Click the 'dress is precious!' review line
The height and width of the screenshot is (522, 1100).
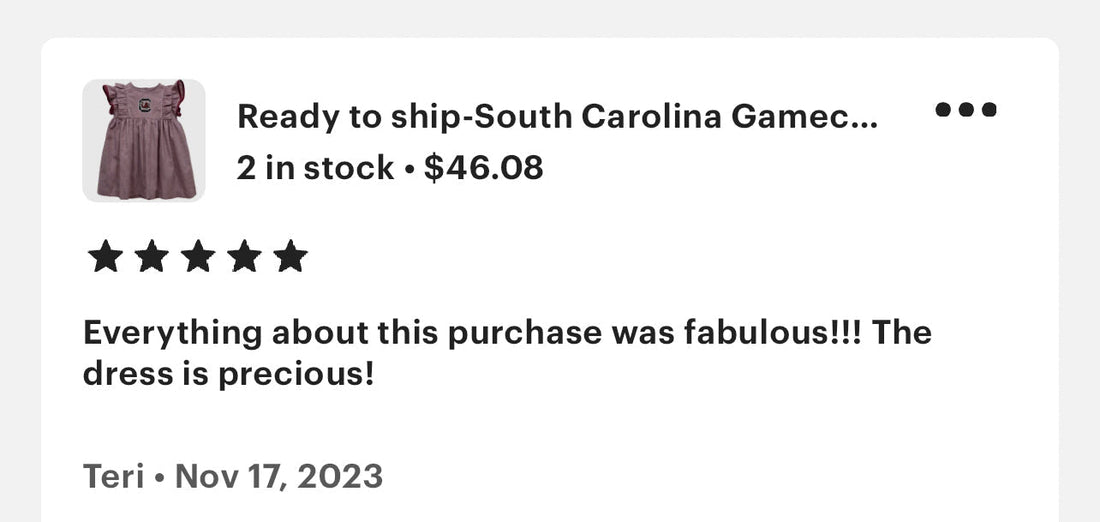coord(228,375)
